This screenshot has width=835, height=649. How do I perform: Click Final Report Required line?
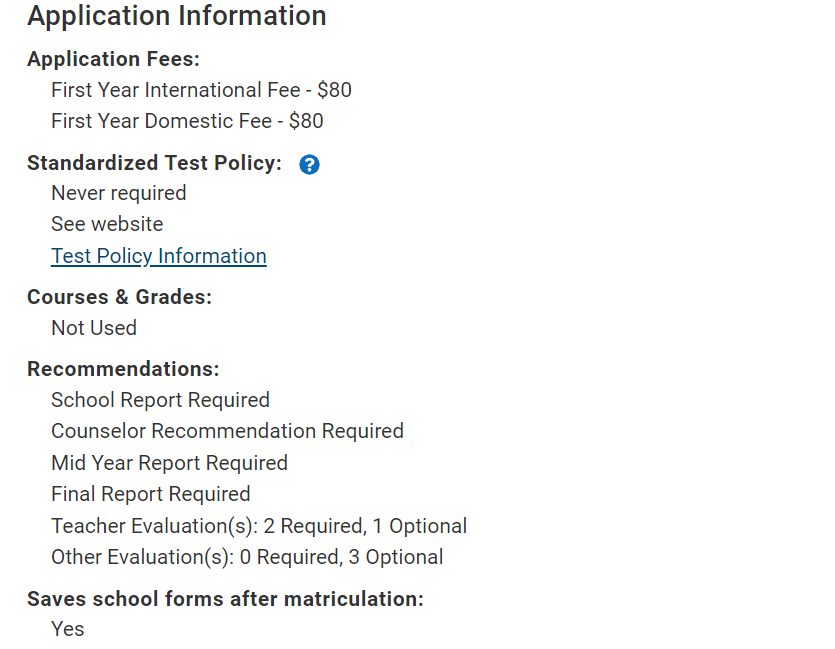[x=151, y=494]
